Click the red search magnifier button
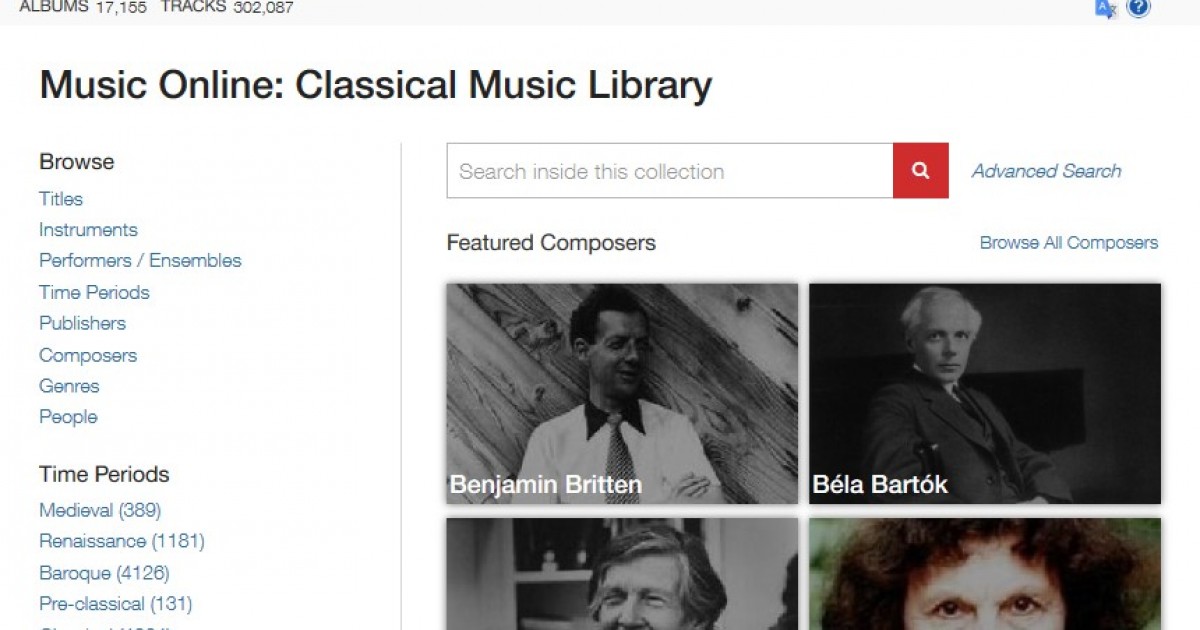Screen dimensions: 1200x630 (920, 171)
